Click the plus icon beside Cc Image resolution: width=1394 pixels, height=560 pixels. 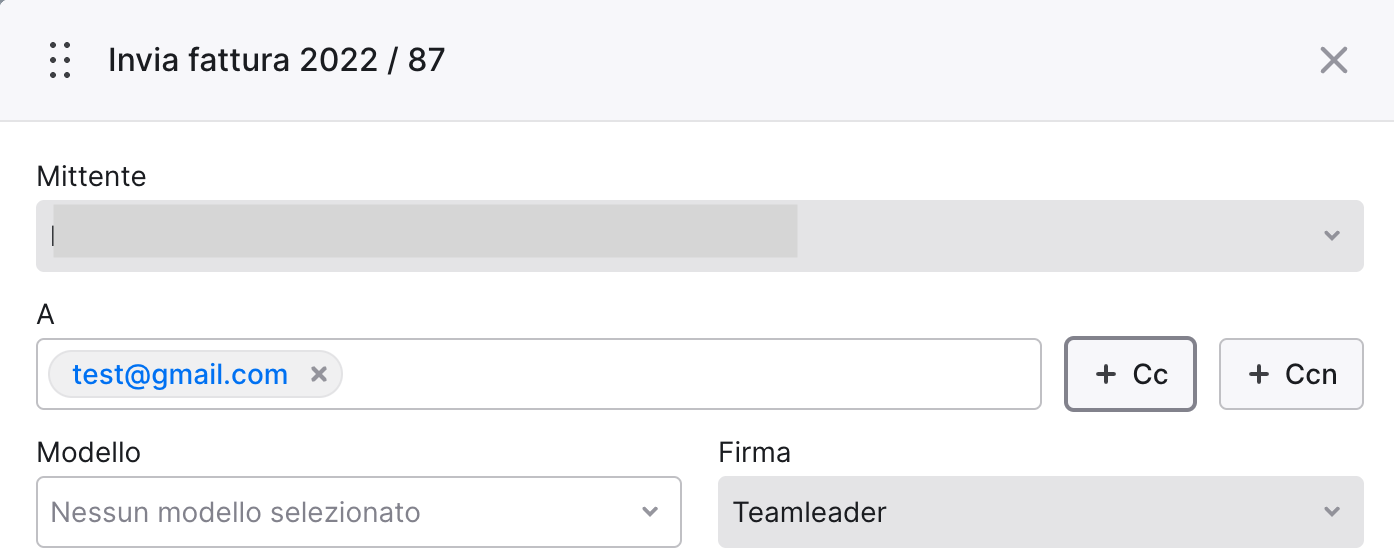coord(1105,375)
